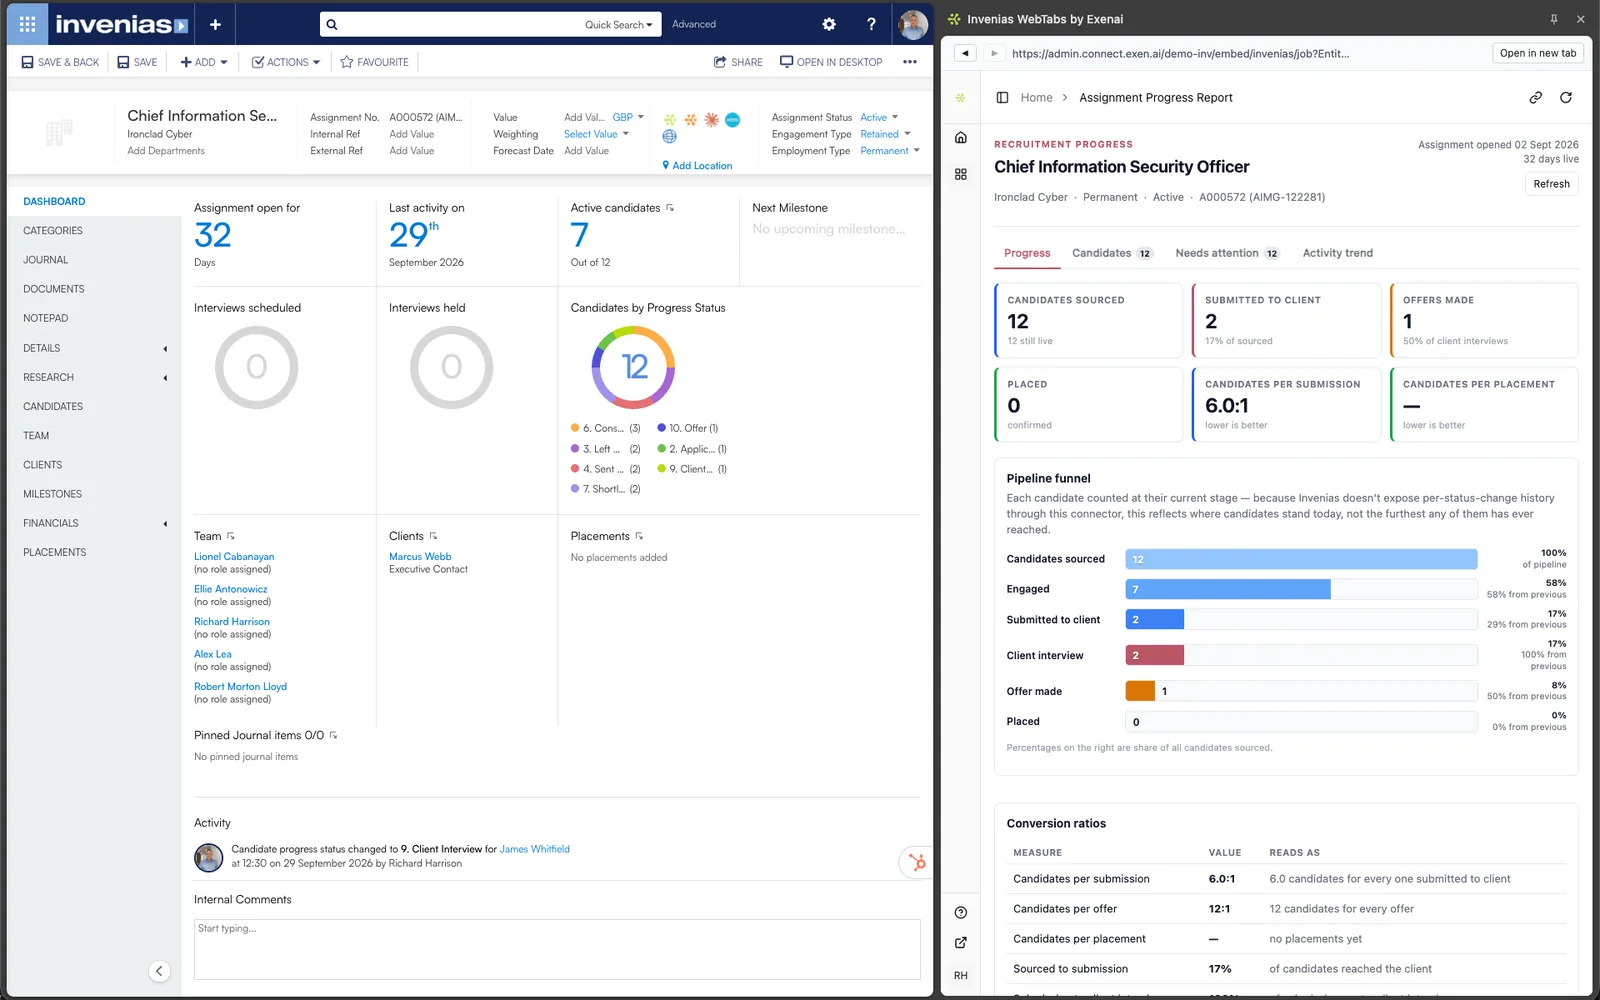The width and height of the screenshot is (1600, 1000).
Task: Mark assignment as Favourite star
Action: coord(375,62)
